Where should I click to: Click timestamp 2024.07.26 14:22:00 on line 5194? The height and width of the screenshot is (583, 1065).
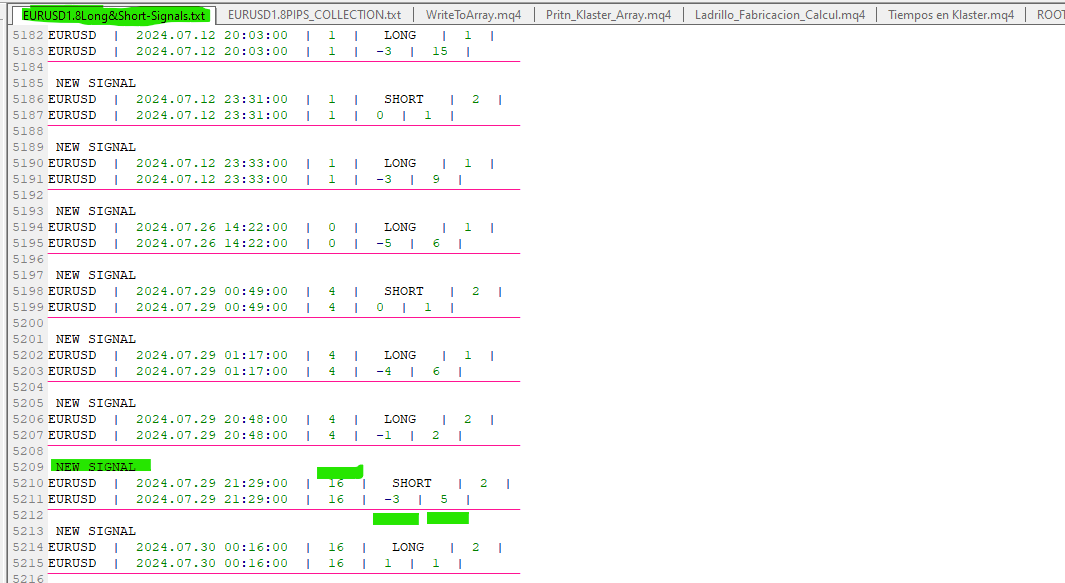point(212,227)
